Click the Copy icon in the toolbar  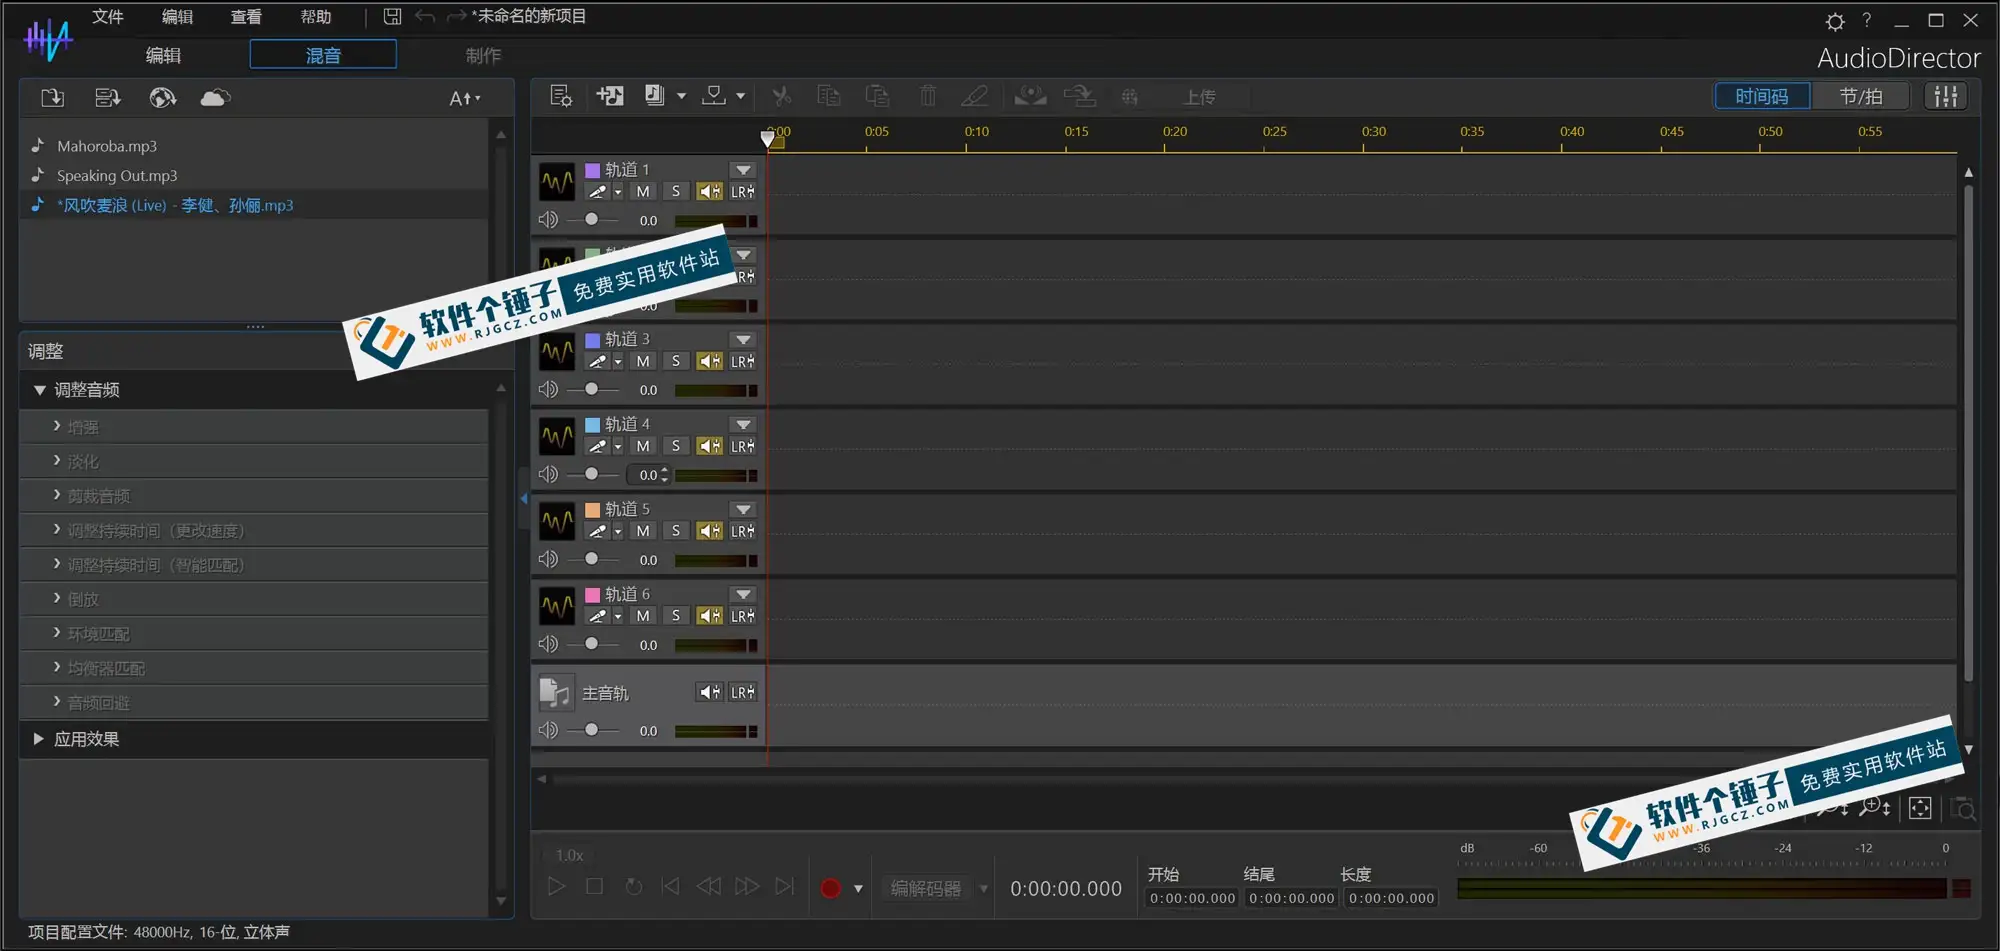click(x=828, y=95)
